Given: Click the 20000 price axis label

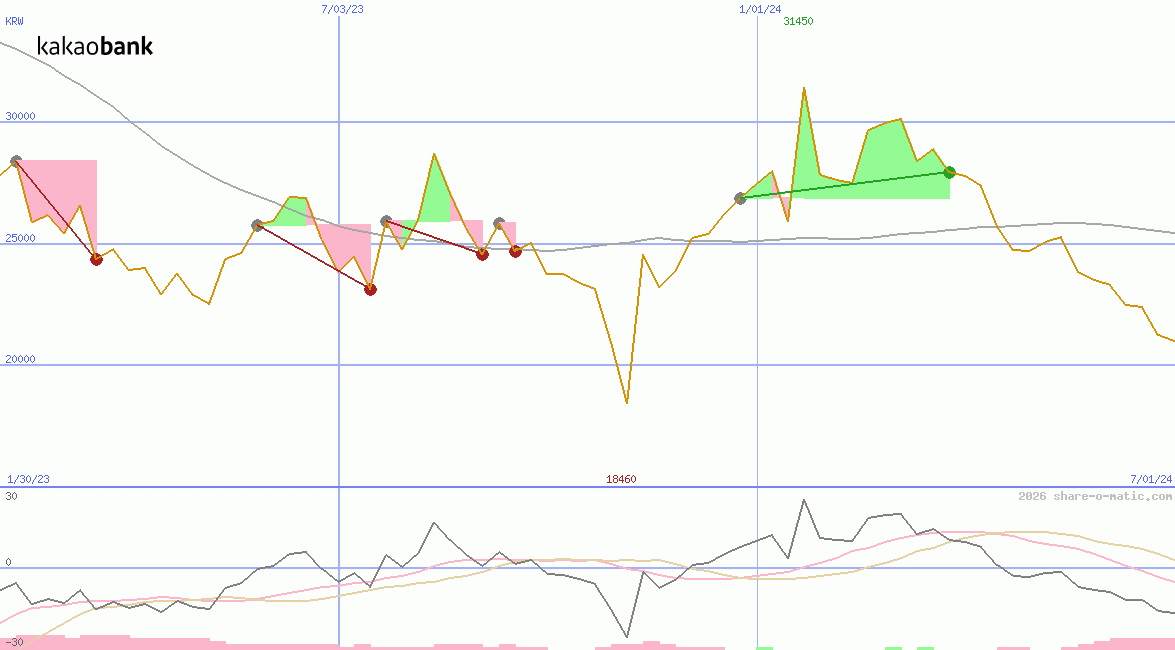Looking at the screenshot, I should tap(20, 359).
